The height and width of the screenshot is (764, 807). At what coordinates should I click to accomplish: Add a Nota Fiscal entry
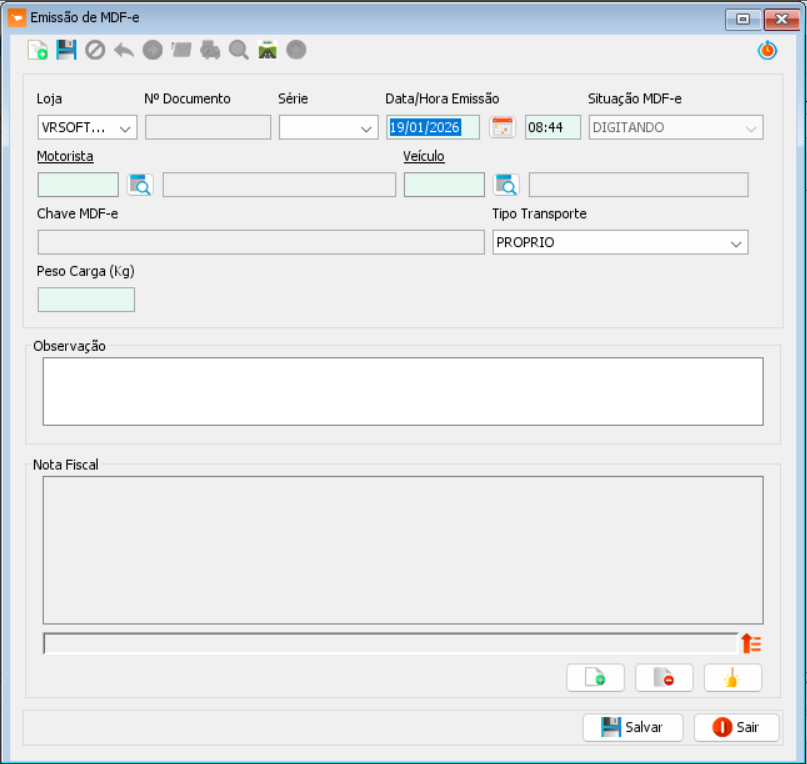pos(595,678)
